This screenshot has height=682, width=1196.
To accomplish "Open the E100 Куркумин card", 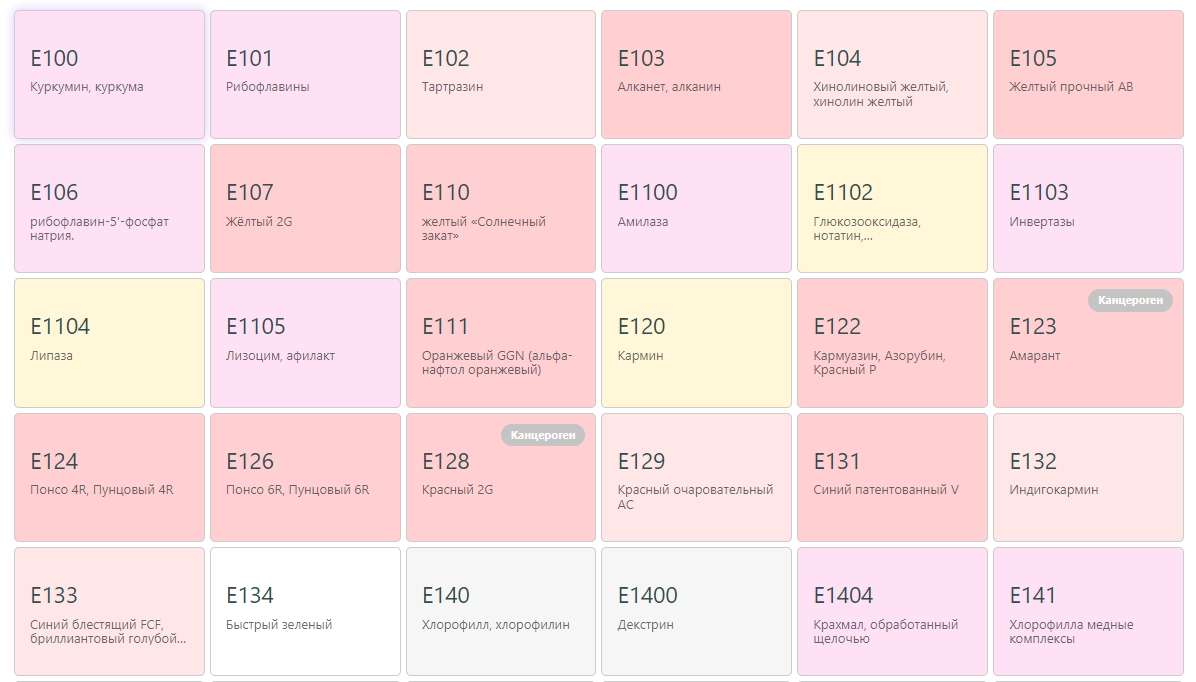I will tap(109, 74).
